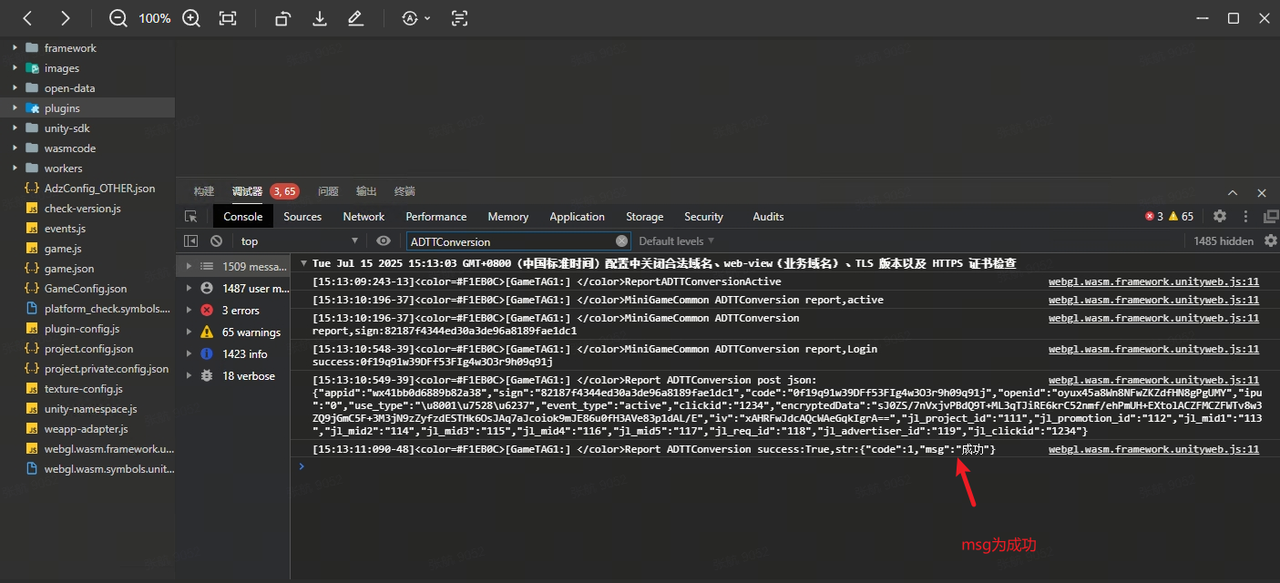
Task: Zoom in on the image
Action: point(191,18)
